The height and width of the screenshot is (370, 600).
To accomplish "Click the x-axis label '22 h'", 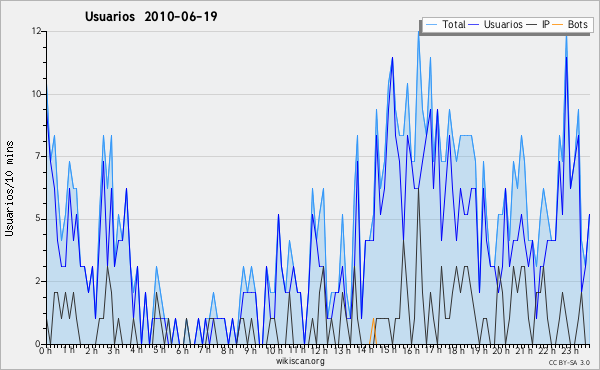I will pos(547,350).
